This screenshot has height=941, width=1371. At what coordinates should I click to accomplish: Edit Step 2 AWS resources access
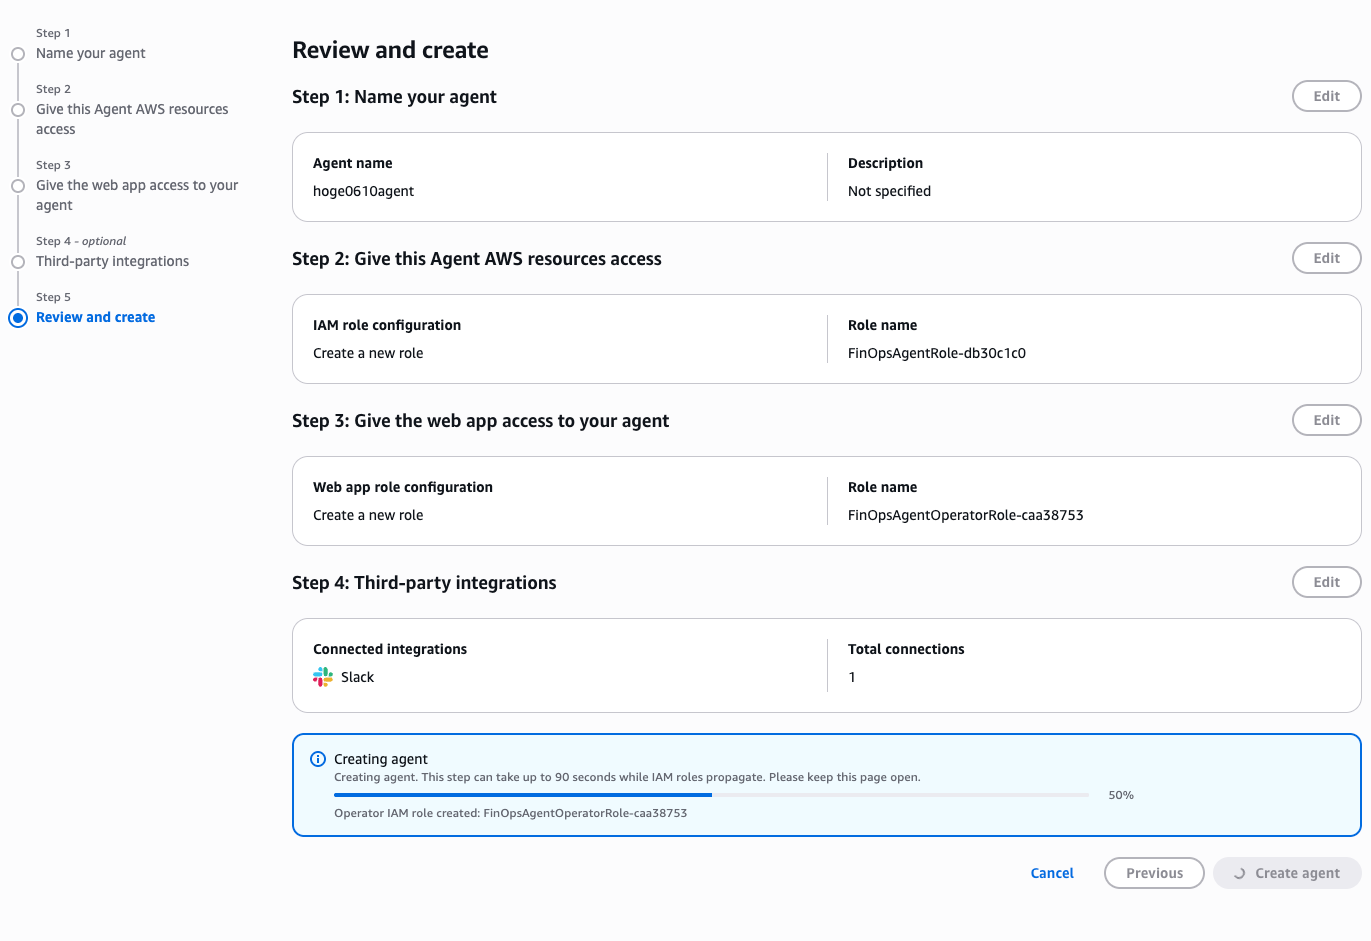point(1326,258)
